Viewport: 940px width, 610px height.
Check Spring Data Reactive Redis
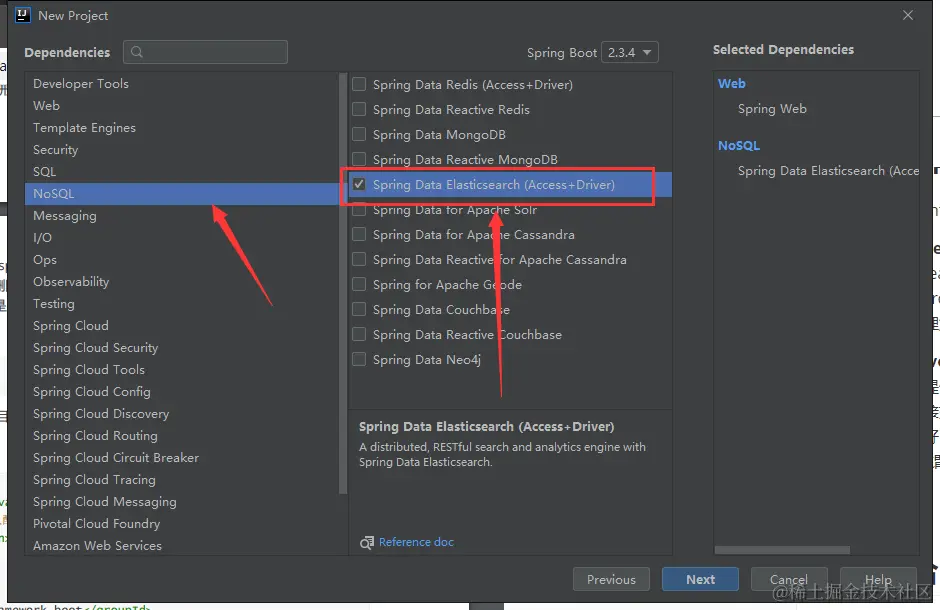click(359, 110)
